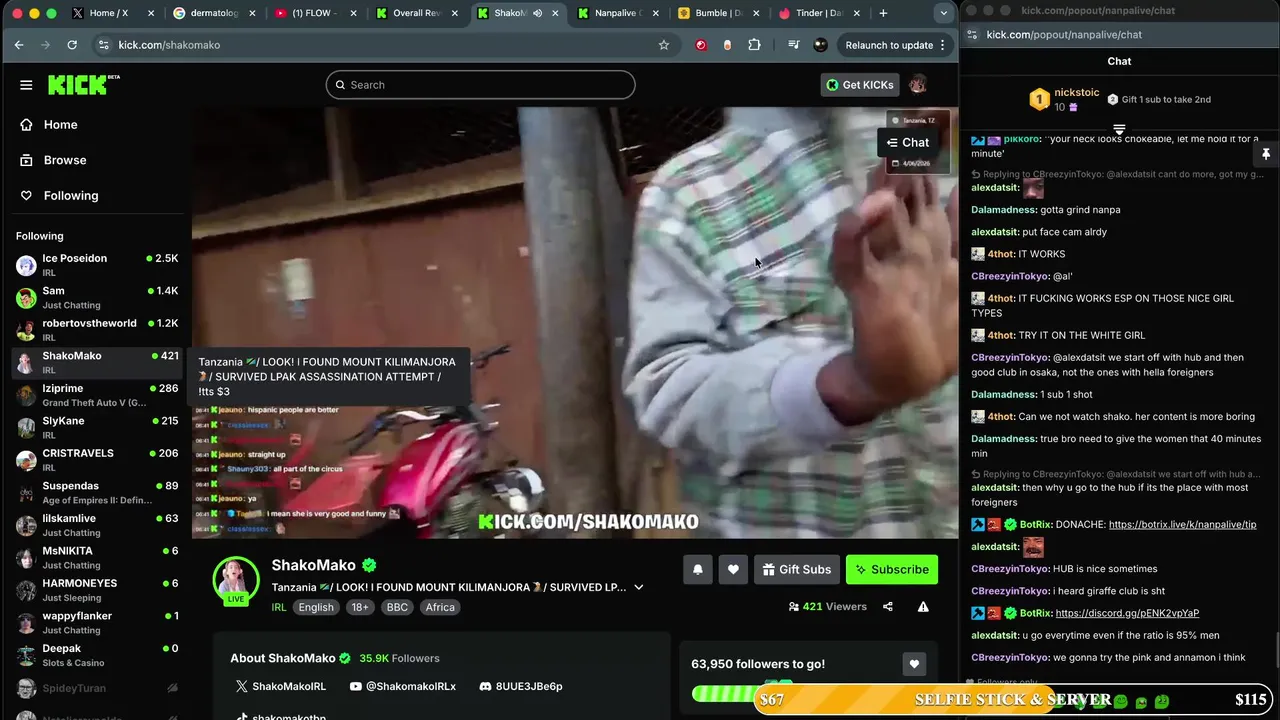The height and width of the screenshot is (720, 1280).
Task: Click the kick.com/shakomako address bar
Action: 385,45
